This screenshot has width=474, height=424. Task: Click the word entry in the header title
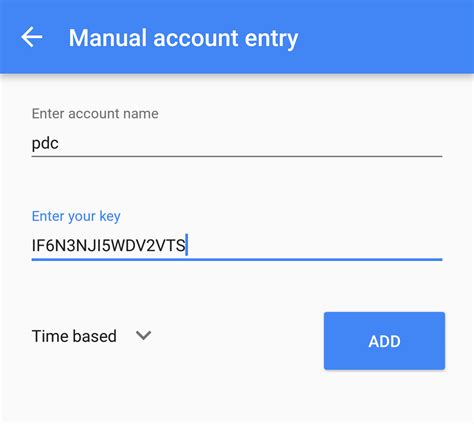tap(271, 39)
